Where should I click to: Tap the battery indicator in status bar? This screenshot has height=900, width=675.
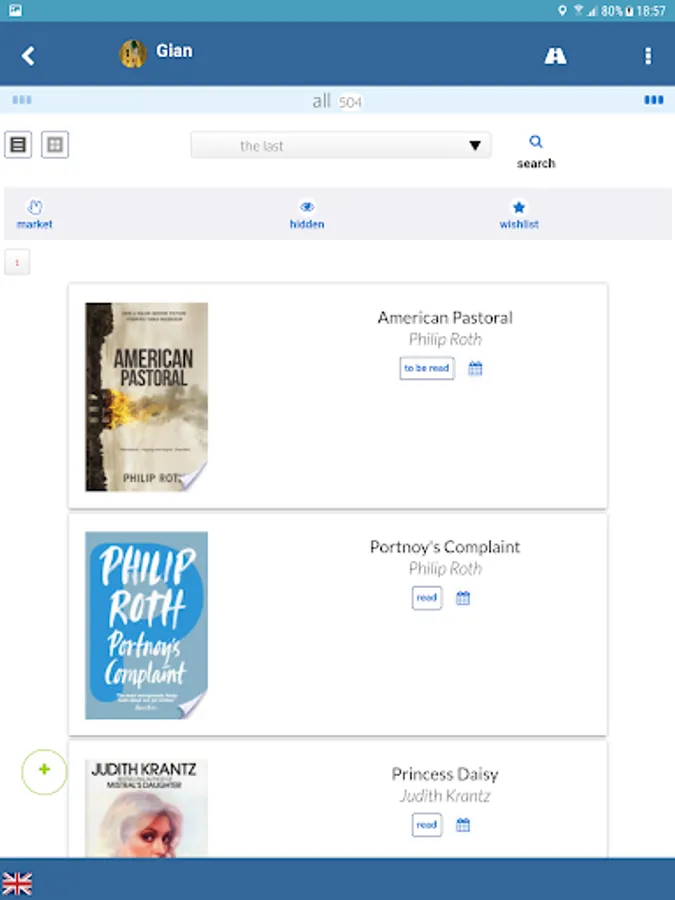tap(630, 10)
